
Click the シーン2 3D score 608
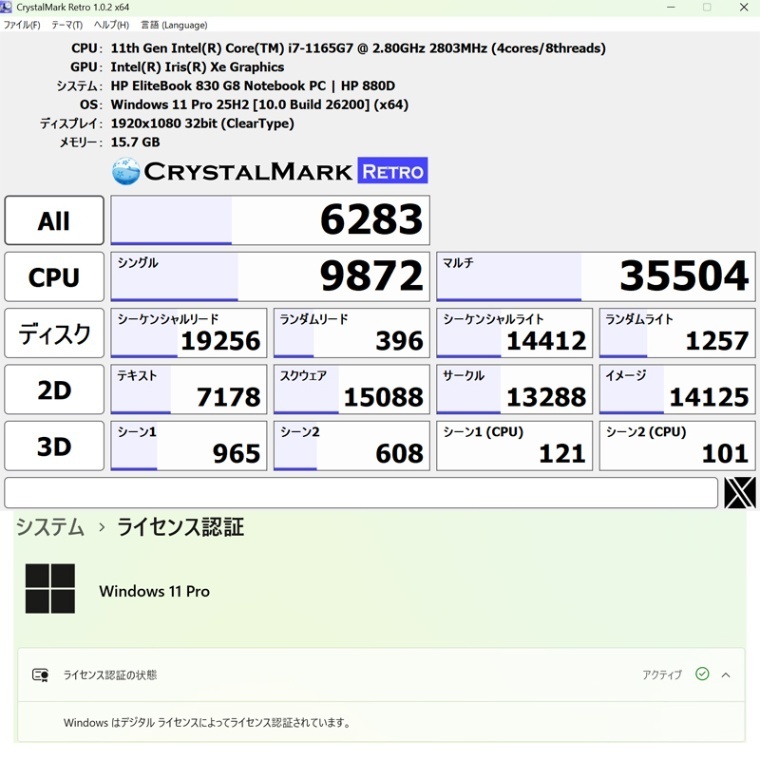(351, 445)
